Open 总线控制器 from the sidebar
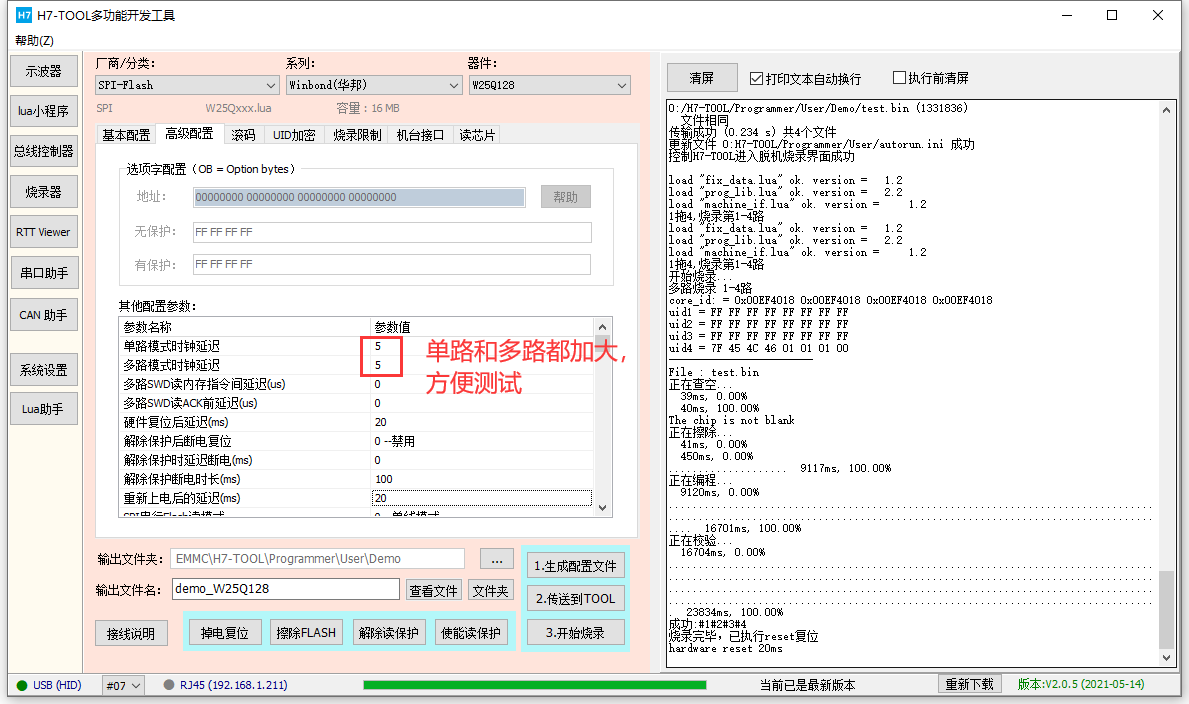Screen dimensions: 1189x704 pyautogui.click(x=44, y=151)
